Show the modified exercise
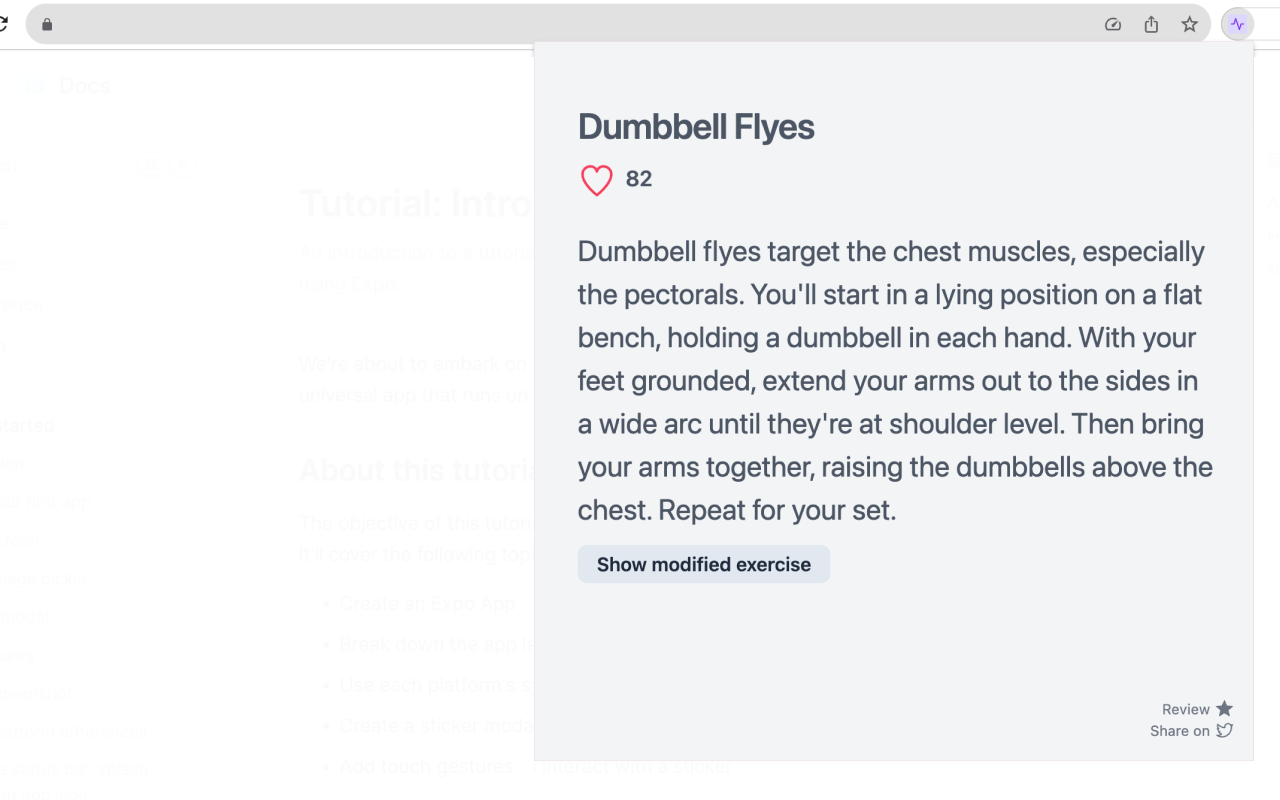 pos(704,564)
